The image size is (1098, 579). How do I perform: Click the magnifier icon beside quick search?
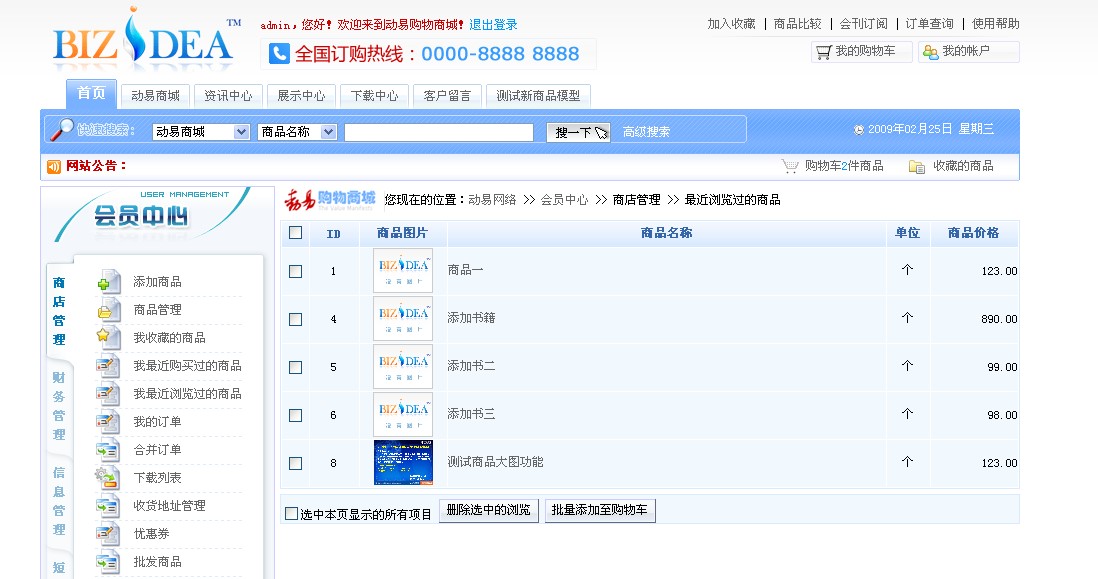(x=62, y=130)
